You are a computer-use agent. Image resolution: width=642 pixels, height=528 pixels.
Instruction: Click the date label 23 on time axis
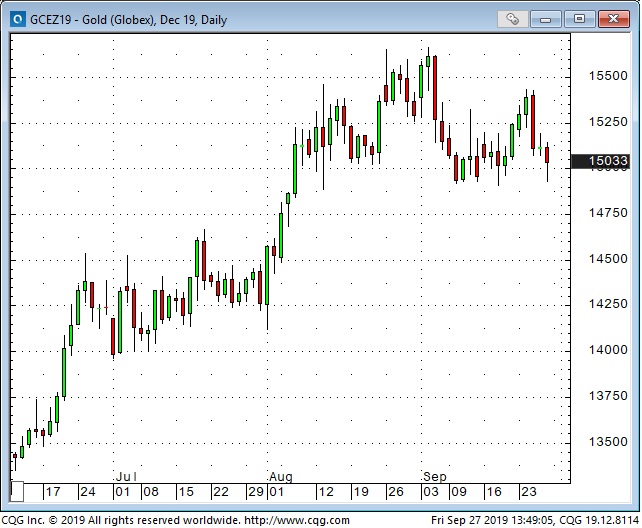point(529,492)
